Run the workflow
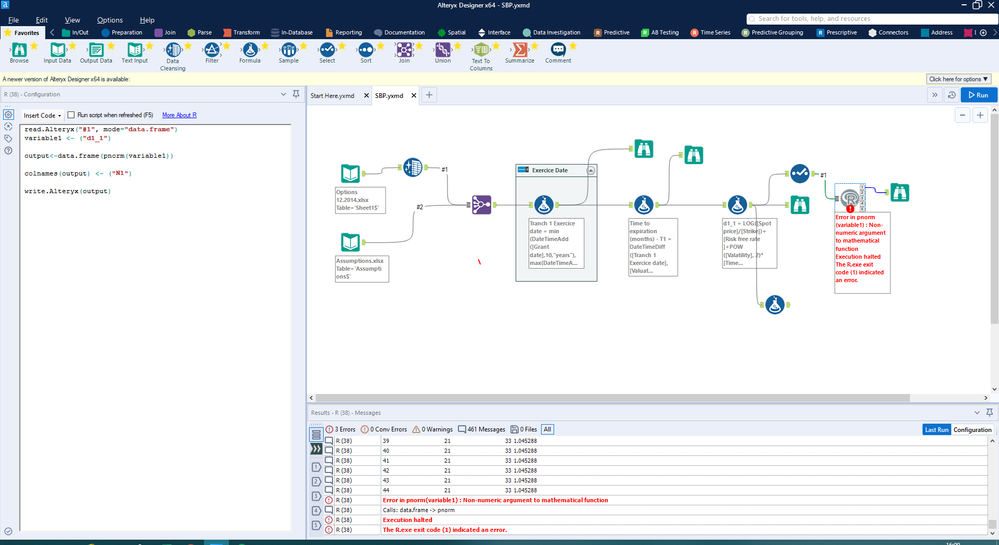This screenshot has width=999, height=545. click(x=978, y=95)
